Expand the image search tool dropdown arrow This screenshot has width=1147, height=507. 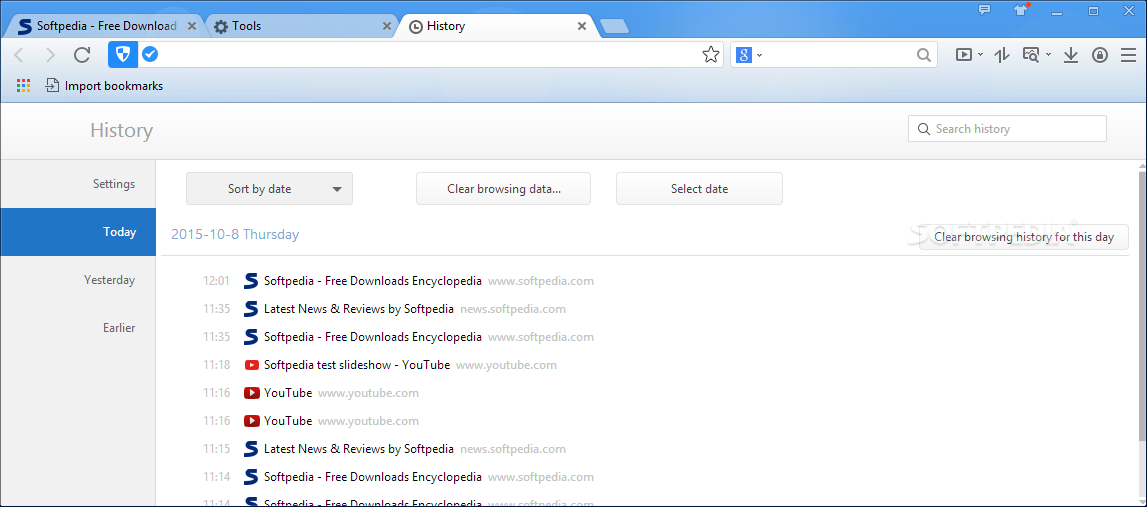(1048, 56)
